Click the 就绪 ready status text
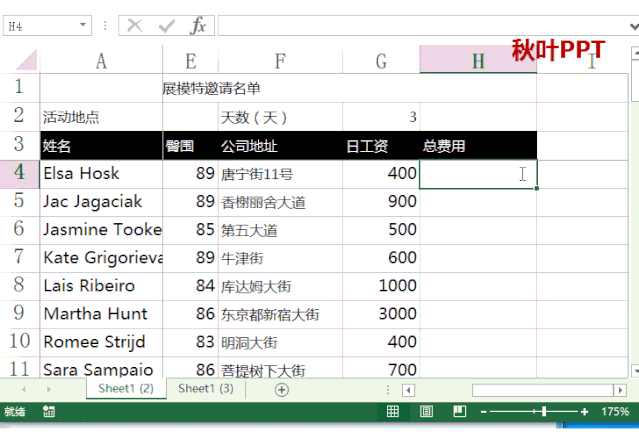This screenshot has height=439, width=639. pos(15,412)
